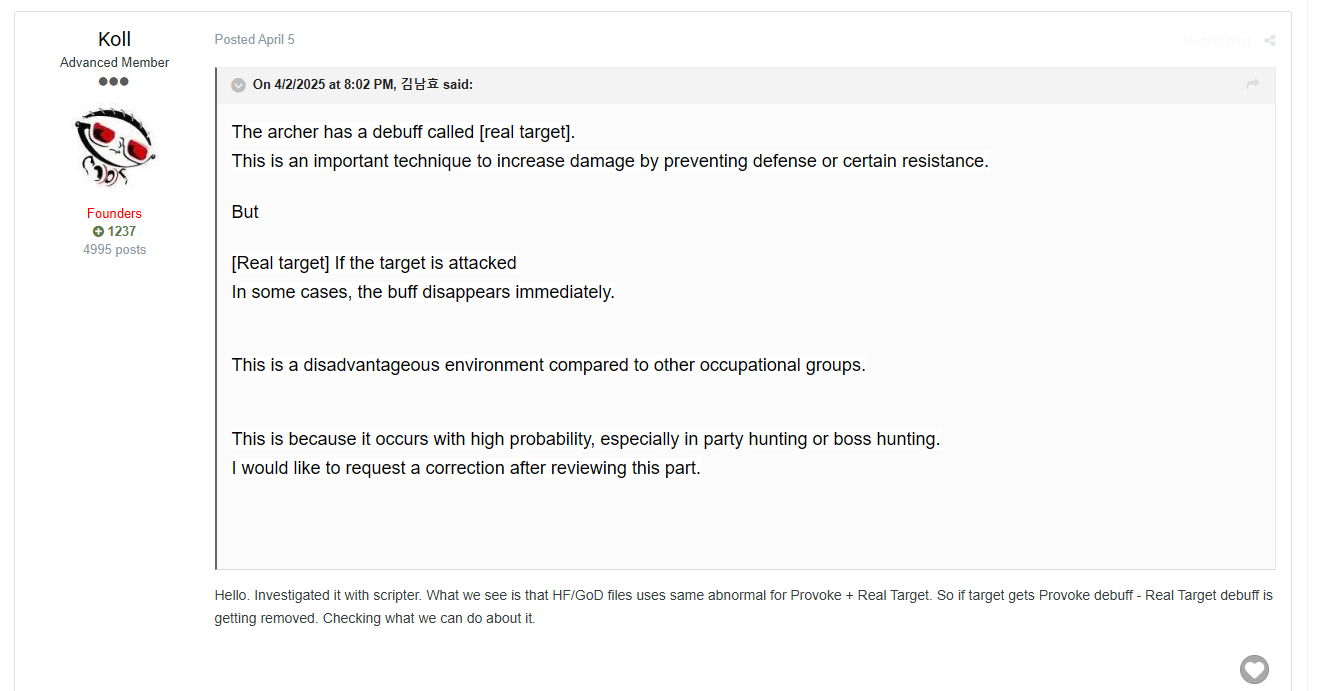This screenshot has height=691, width=1326.
Task: Click the arrow to go to quoted post
Action: pyautogui.click(x=1252, y=85)
